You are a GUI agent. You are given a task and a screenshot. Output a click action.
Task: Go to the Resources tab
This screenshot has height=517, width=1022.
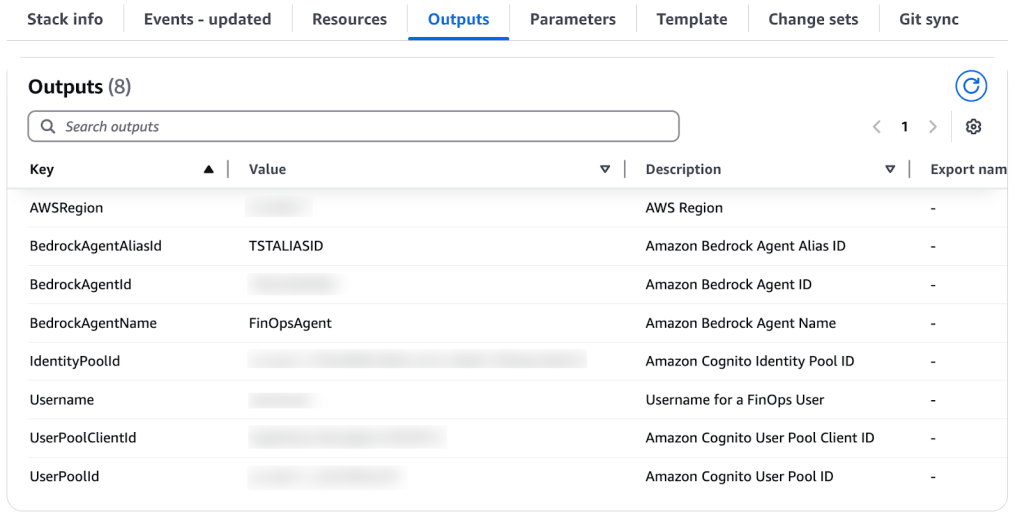click(349, 19)
